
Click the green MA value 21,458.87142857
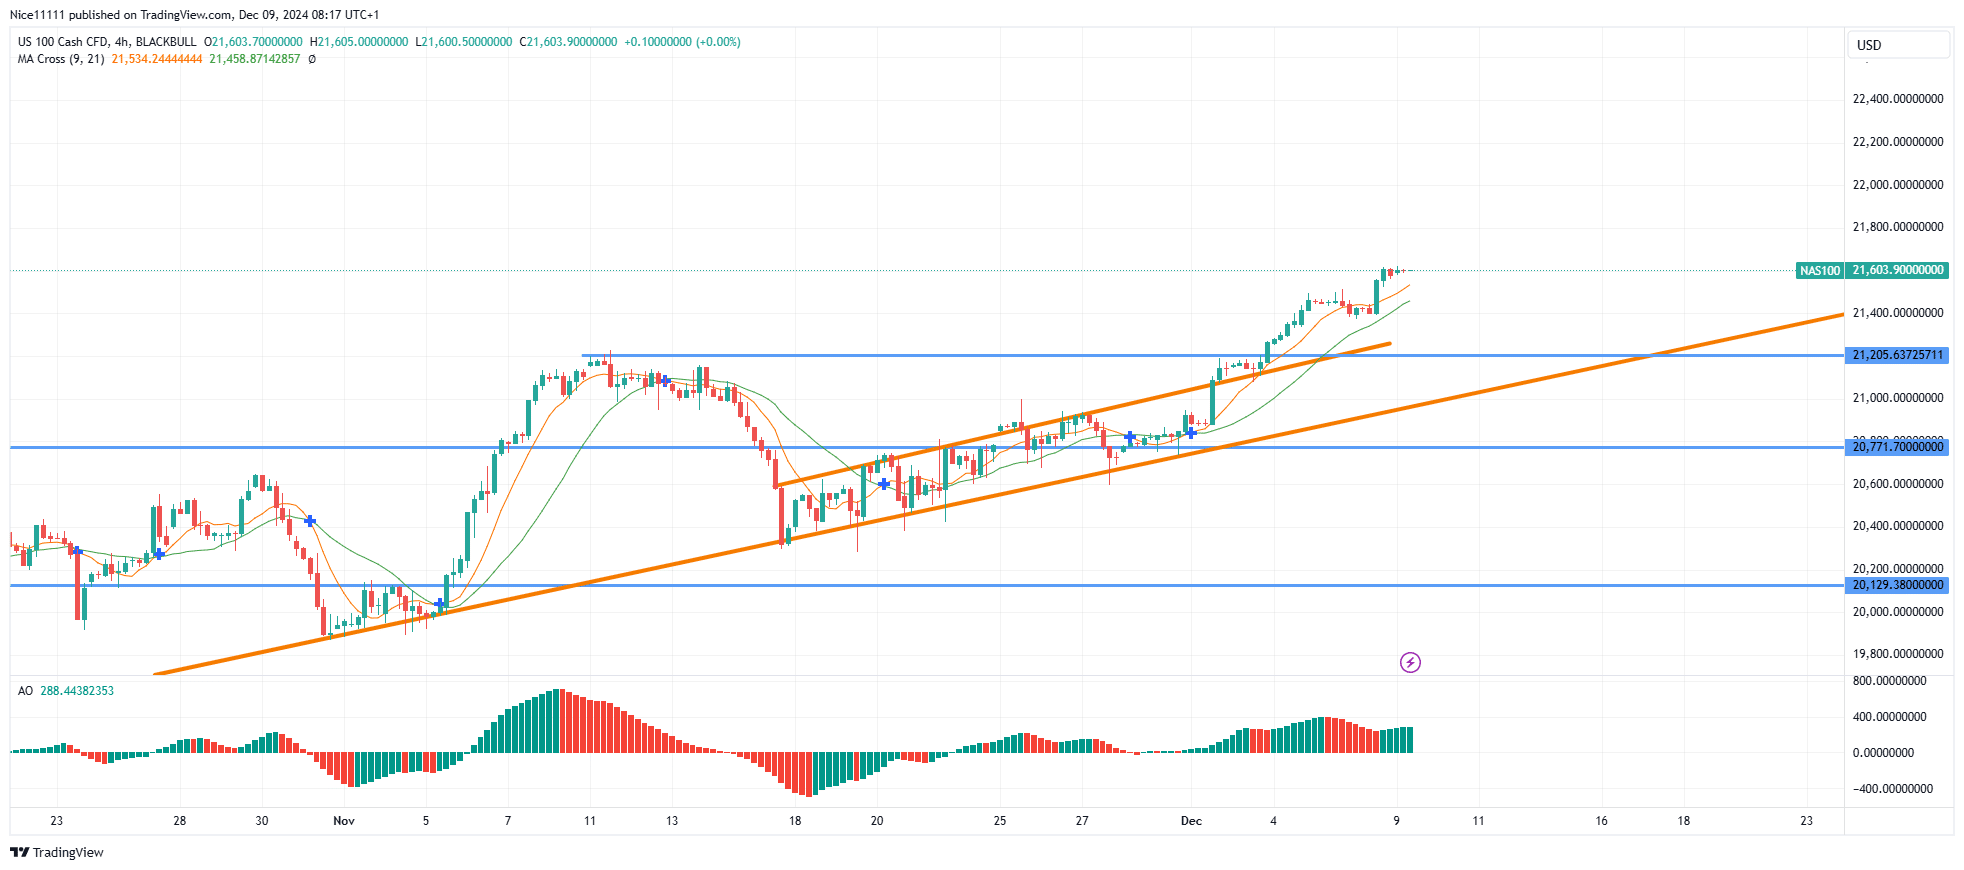coord(254,59)
